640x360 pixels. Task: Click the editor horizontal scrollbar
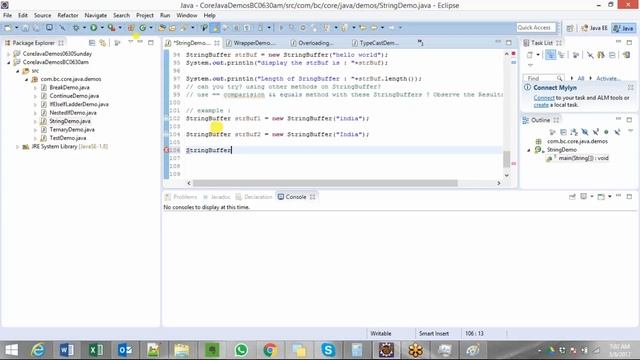[x=325, y=183]
